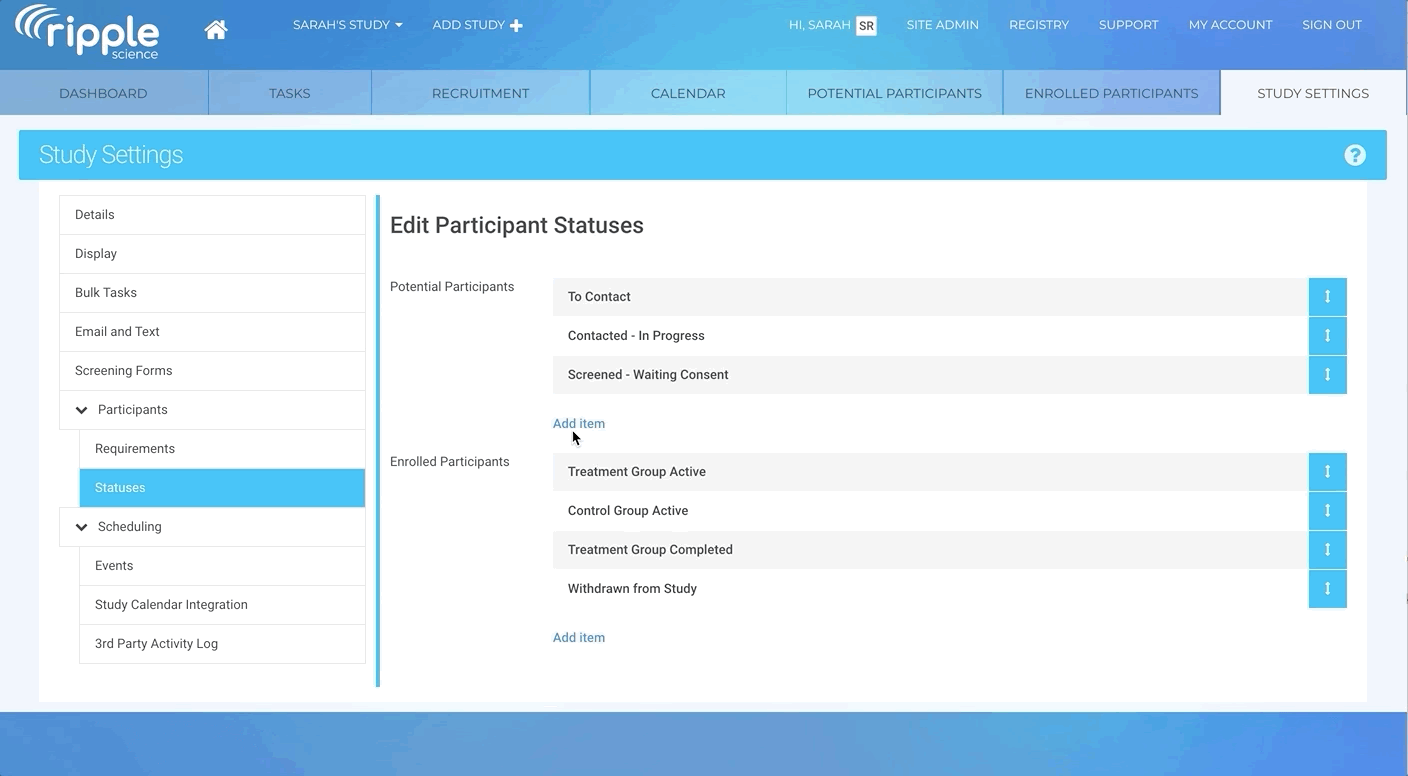Image resolution: width=1408 pixels, height=776 pixels.
Task: Click reorder handle for To Contact status
Action: 1327,297
